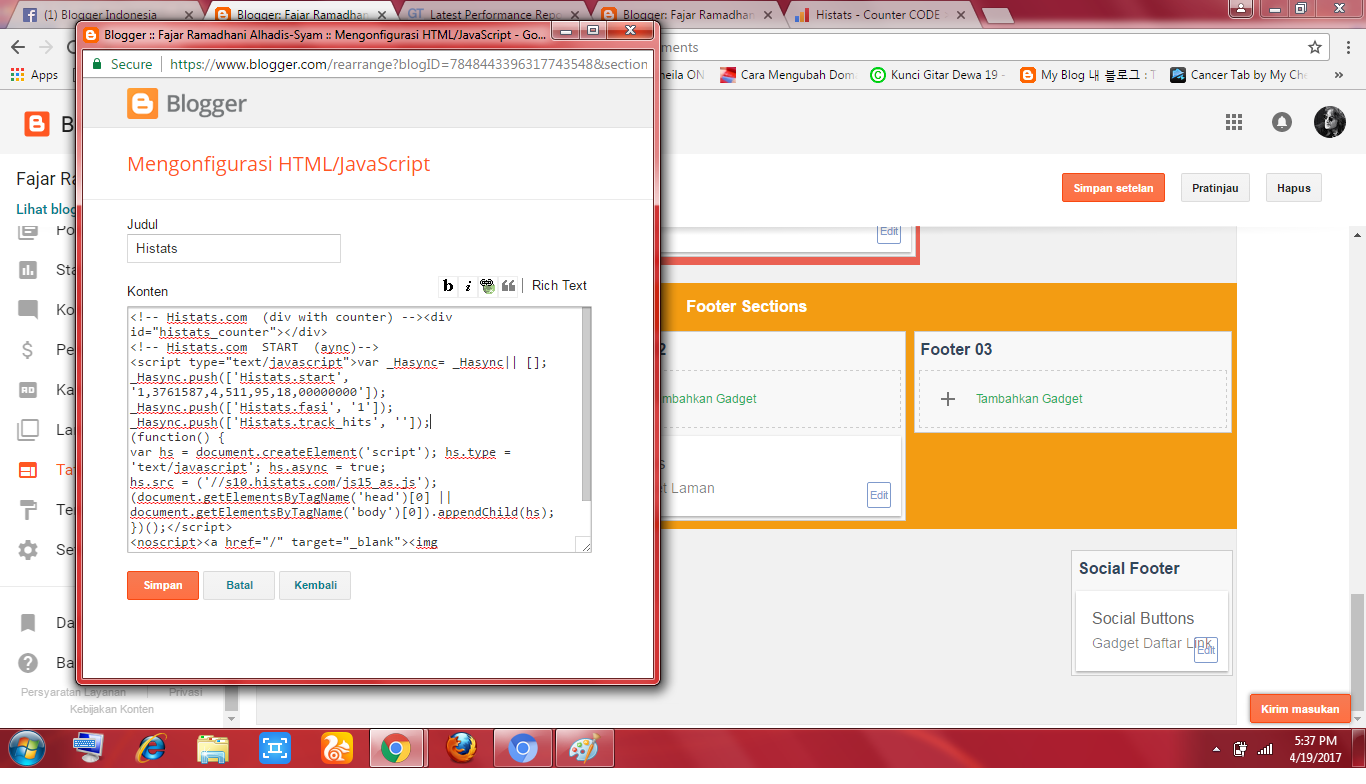Open the profile avatar in Blogger's header
The height and width of the screenshot is (784, 1366).
pyautogui.click(x=1330, y=122)
